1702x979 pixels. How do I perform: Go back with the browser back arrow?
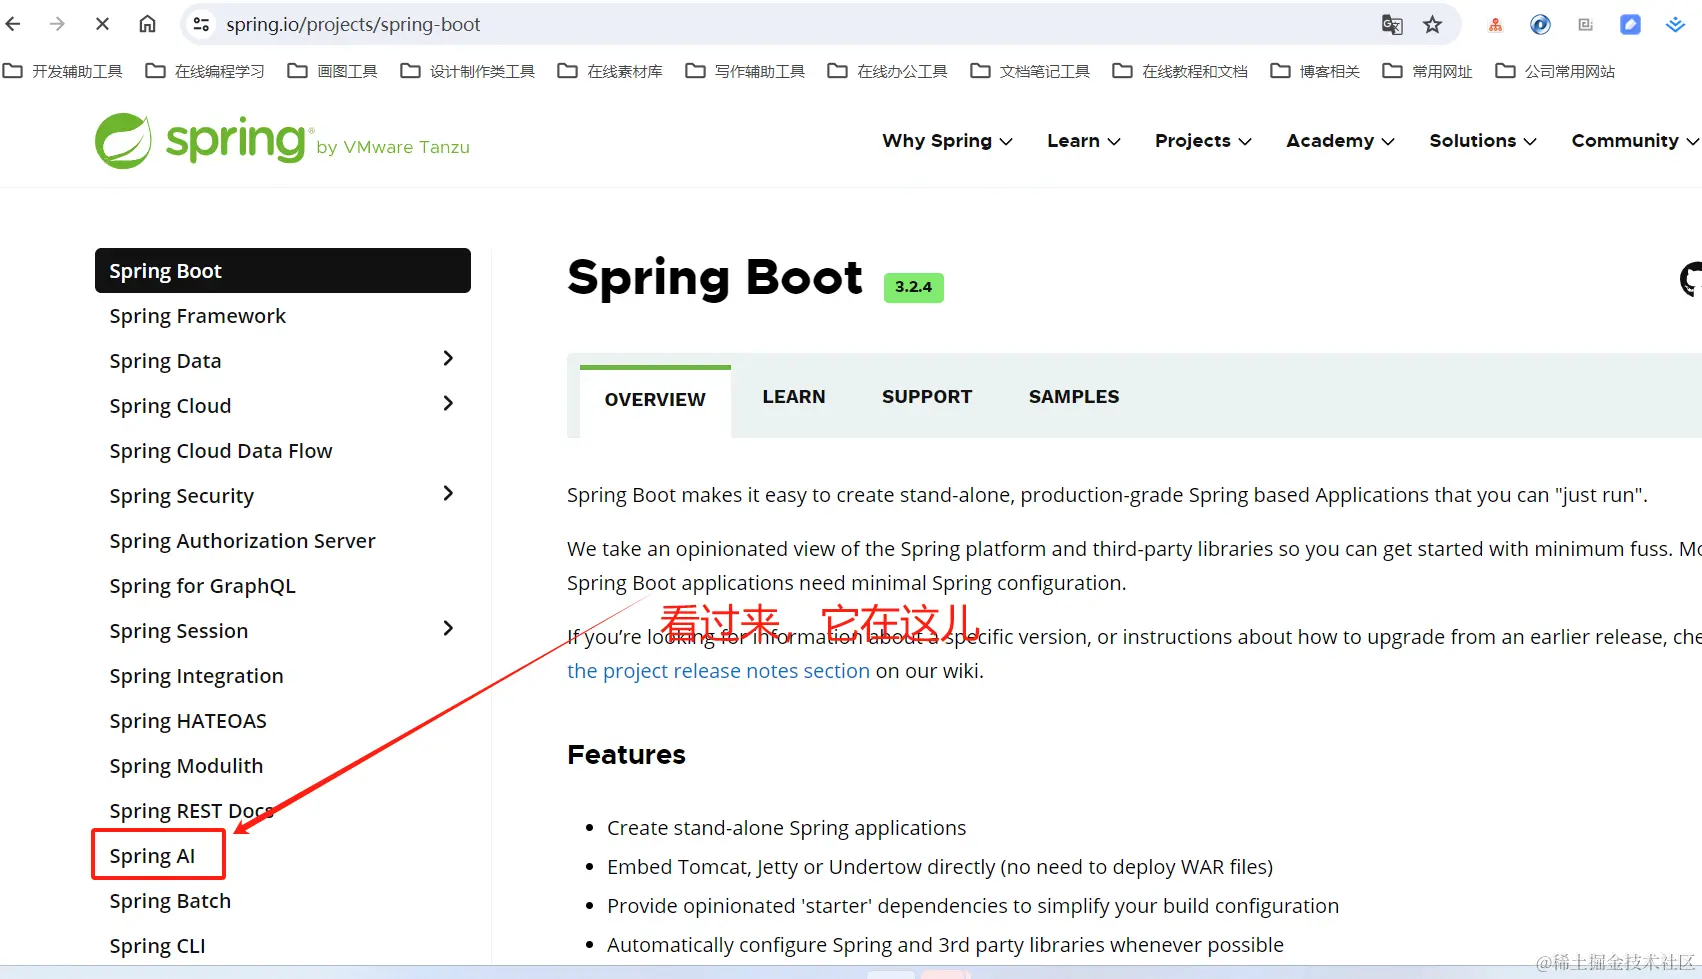coord(14,24)
